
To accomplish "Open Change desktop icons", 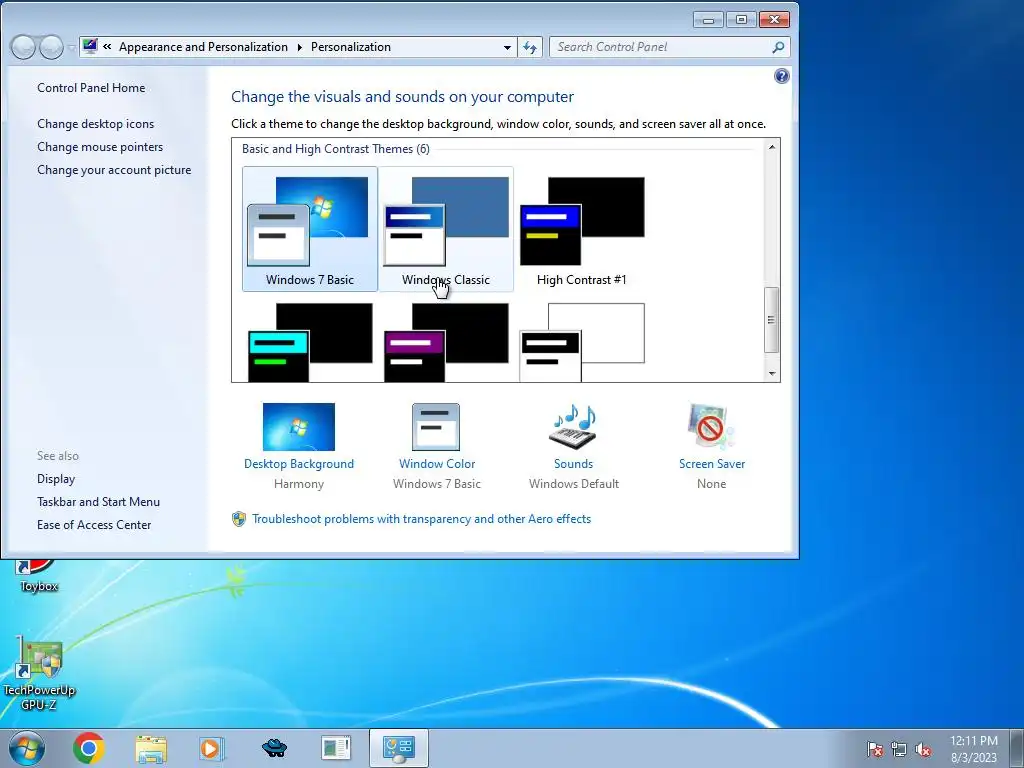I will 95,123.
